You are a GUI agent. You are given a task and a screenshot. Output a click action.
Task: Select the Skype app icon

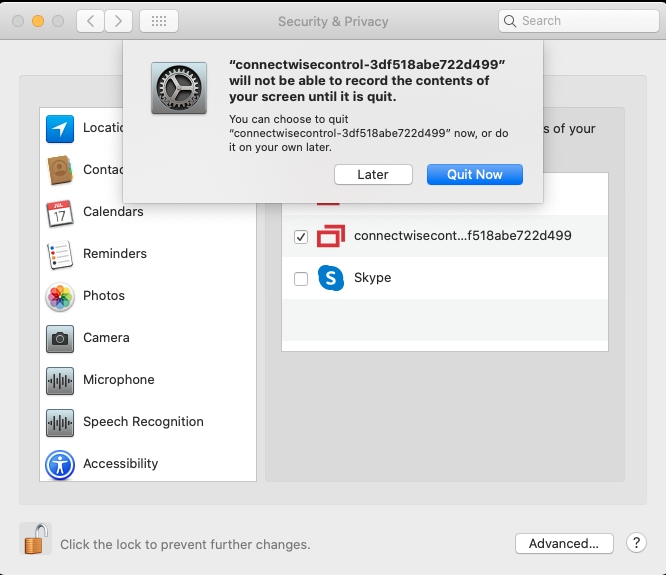pyautogui.click(x=330, y=278)
